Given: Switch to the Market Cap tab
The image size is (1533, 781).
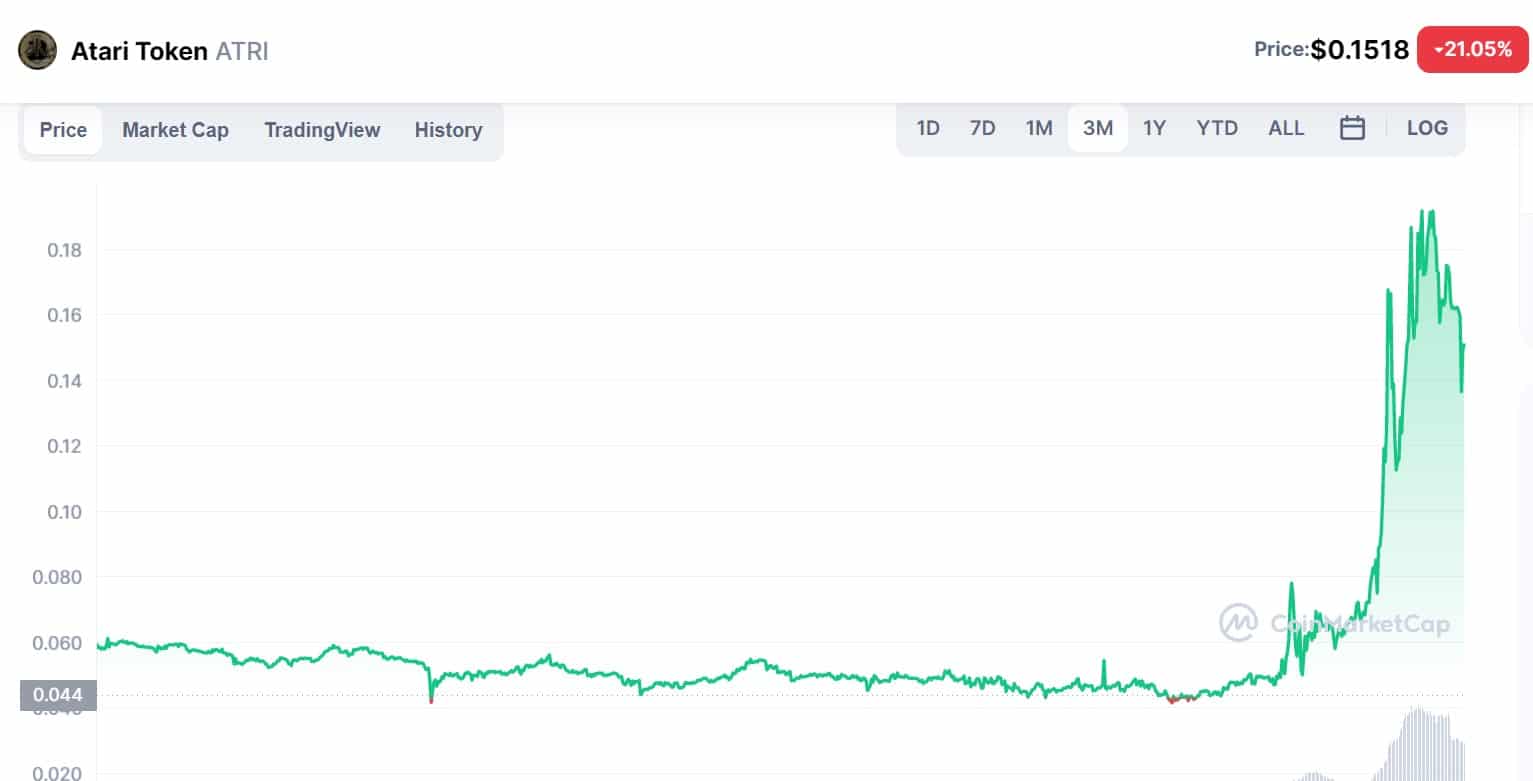Looking at the screenshot, I should tap(175, 130).
